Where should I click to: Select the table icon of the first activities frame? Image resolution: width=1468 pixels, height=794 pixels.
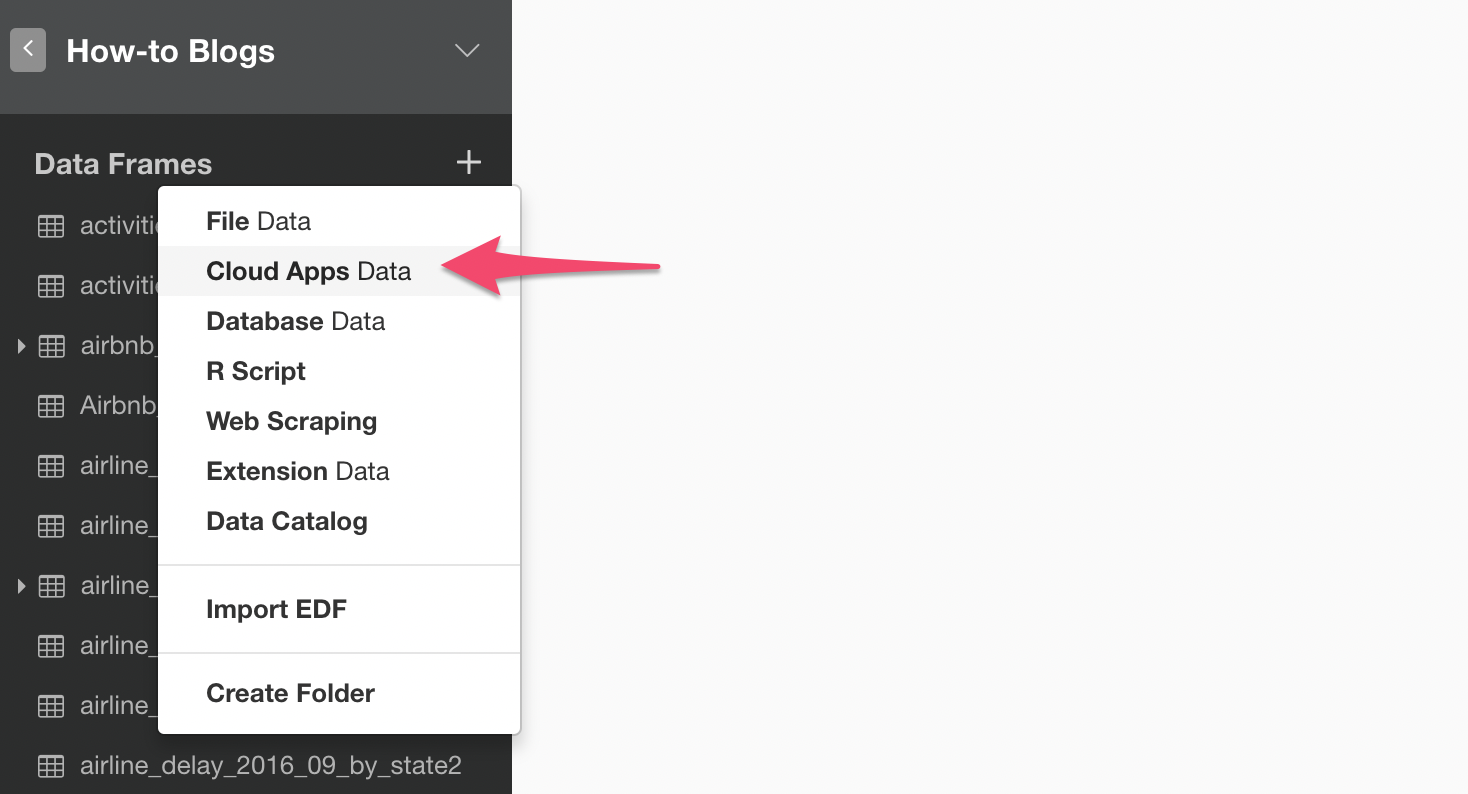[50, 226]
